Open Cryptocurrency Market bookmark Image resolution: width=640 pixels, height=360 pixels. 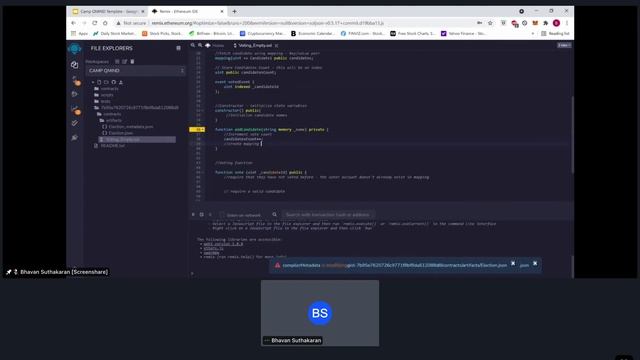262,33
